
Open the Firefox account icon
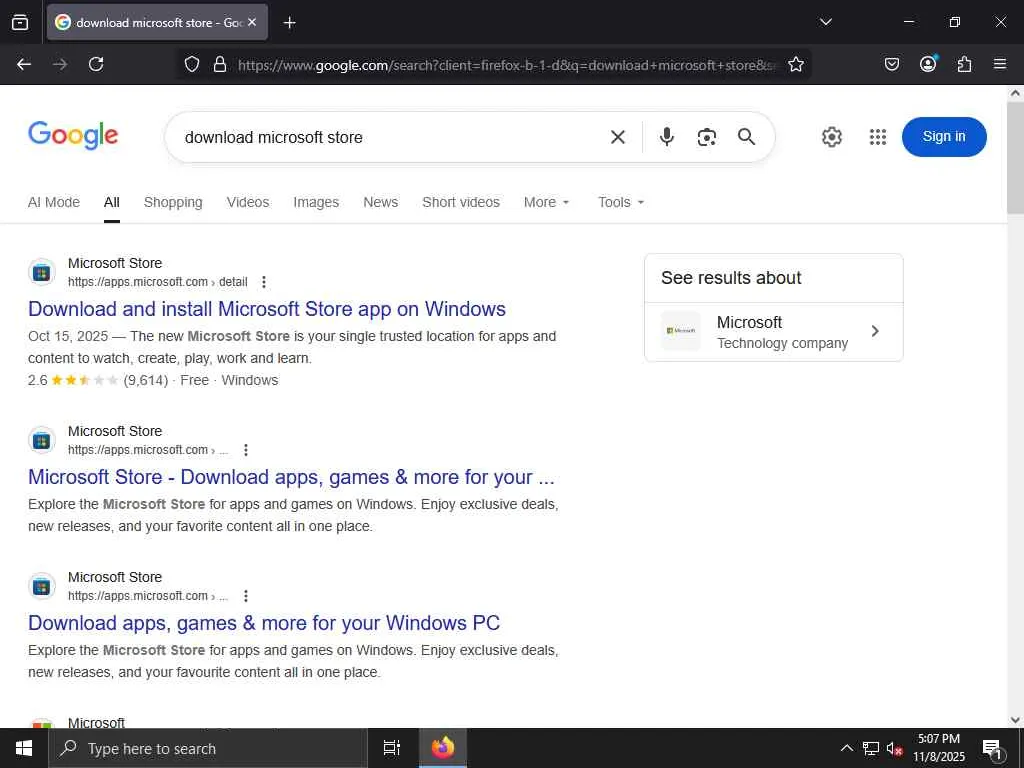[928, 63]
